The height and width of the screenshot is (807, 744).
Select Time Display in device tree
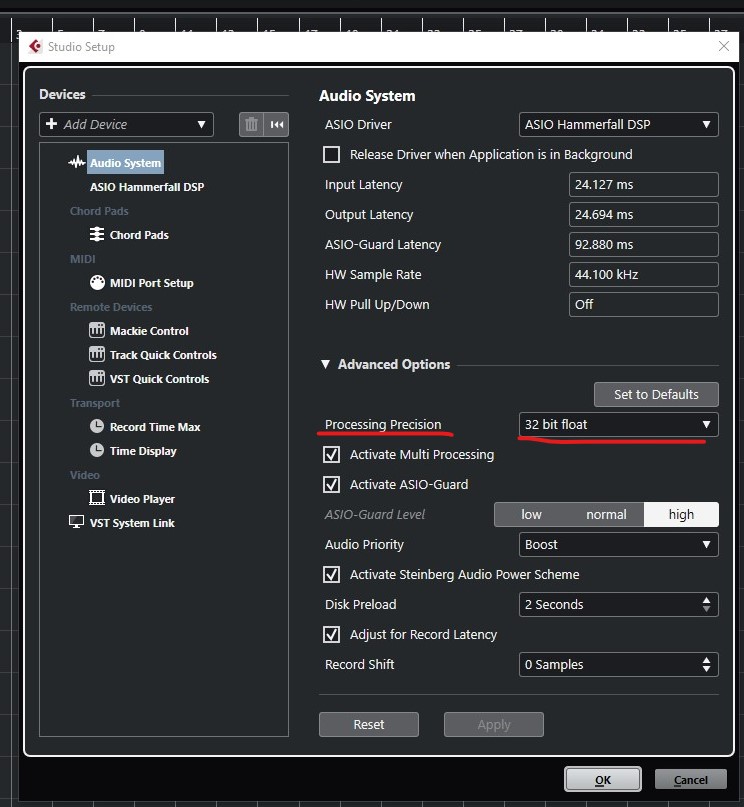point(143,451)
